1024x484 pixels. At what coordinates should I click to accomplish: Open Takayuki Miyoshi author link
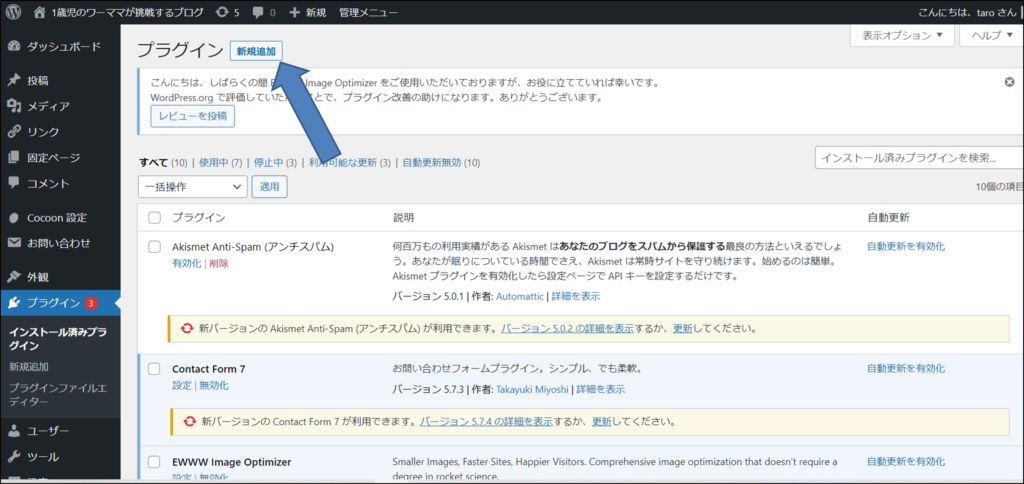click(x=532, y=389)
